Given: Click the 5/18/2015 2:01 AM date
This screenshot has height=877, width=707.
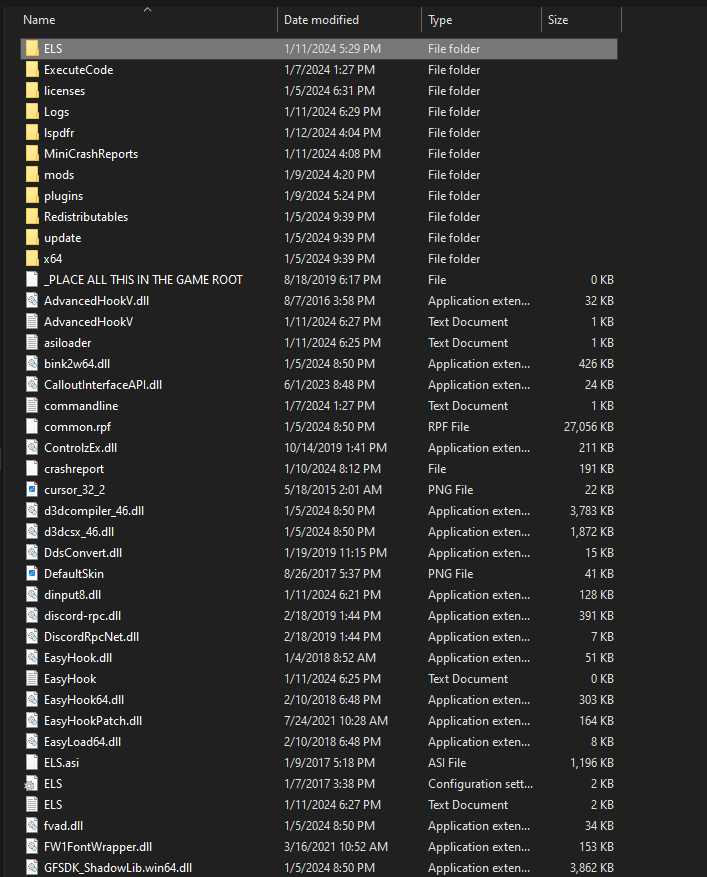Looking at the screenshot, I should click(x=333, y=490).
